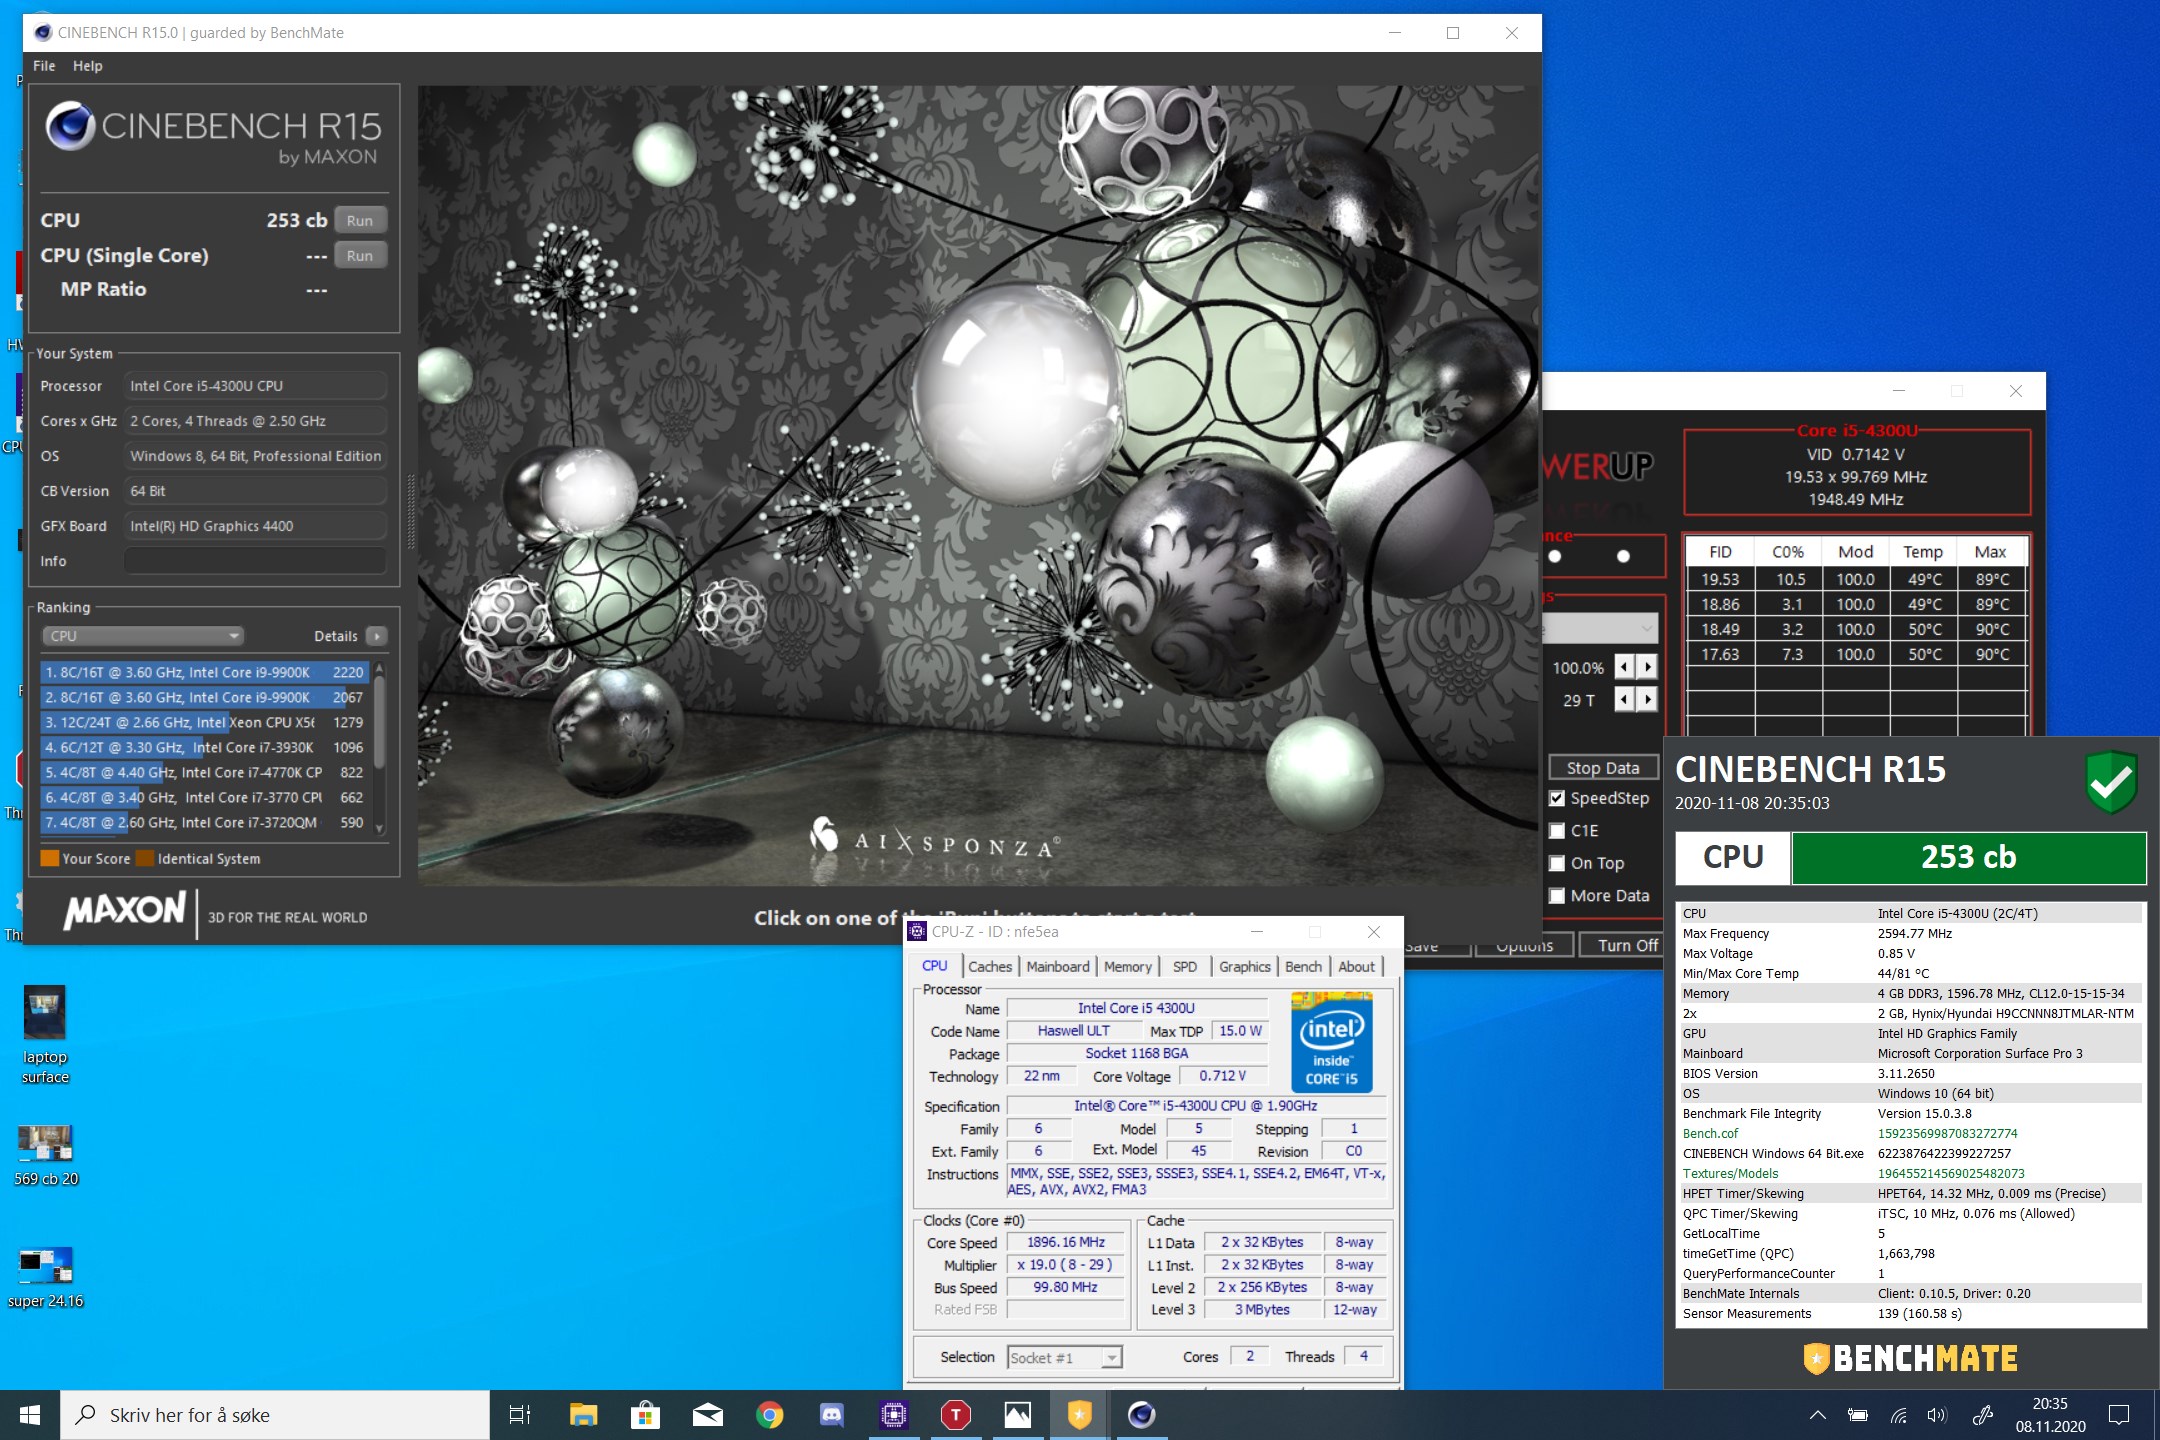Viewport: 2160px width, 1440px height.
Task: Enable the C1E checkbox
Action: (1557, 831)
